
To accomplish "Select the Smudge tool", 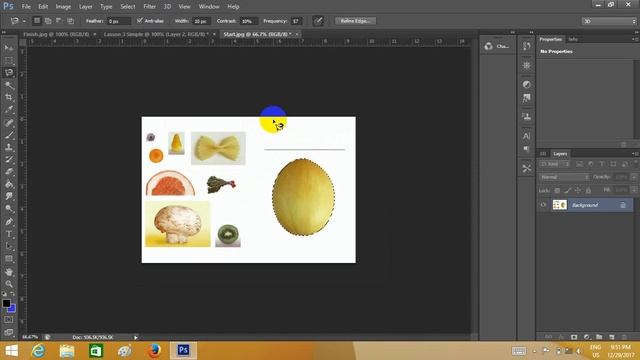I will [x=9, y=196].
